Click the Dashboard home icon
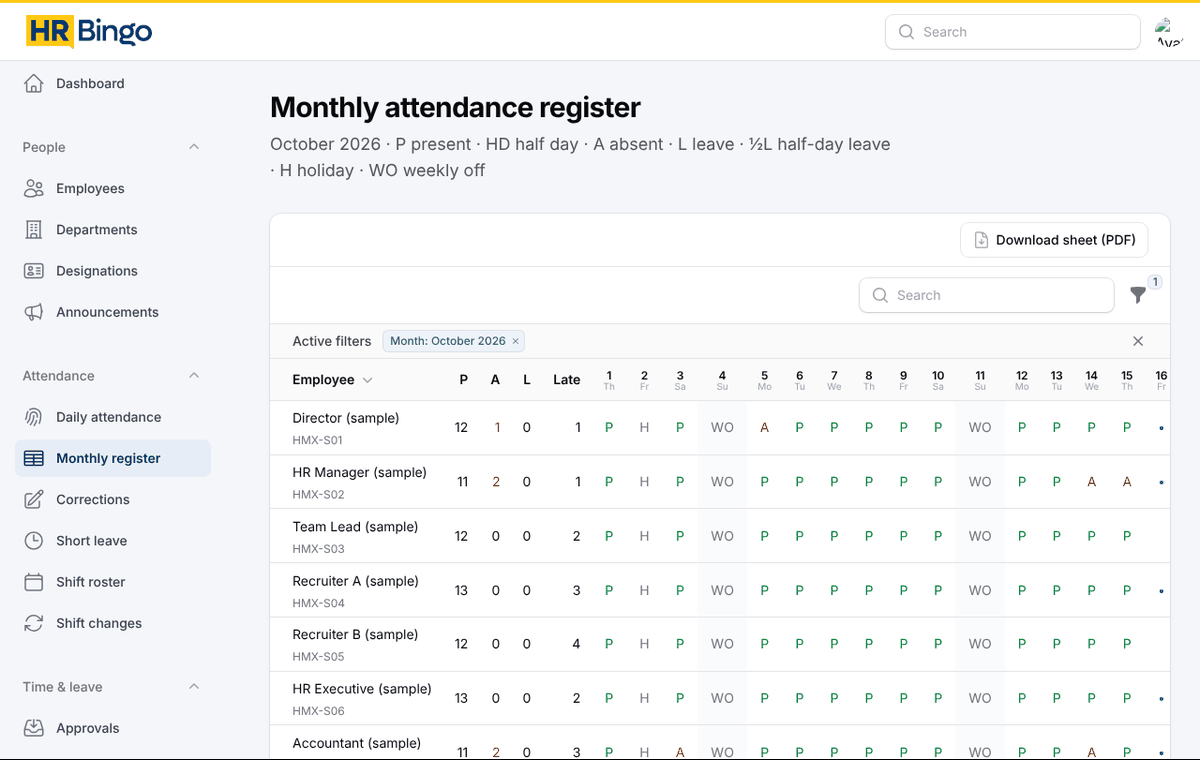 tap(34, 84)
